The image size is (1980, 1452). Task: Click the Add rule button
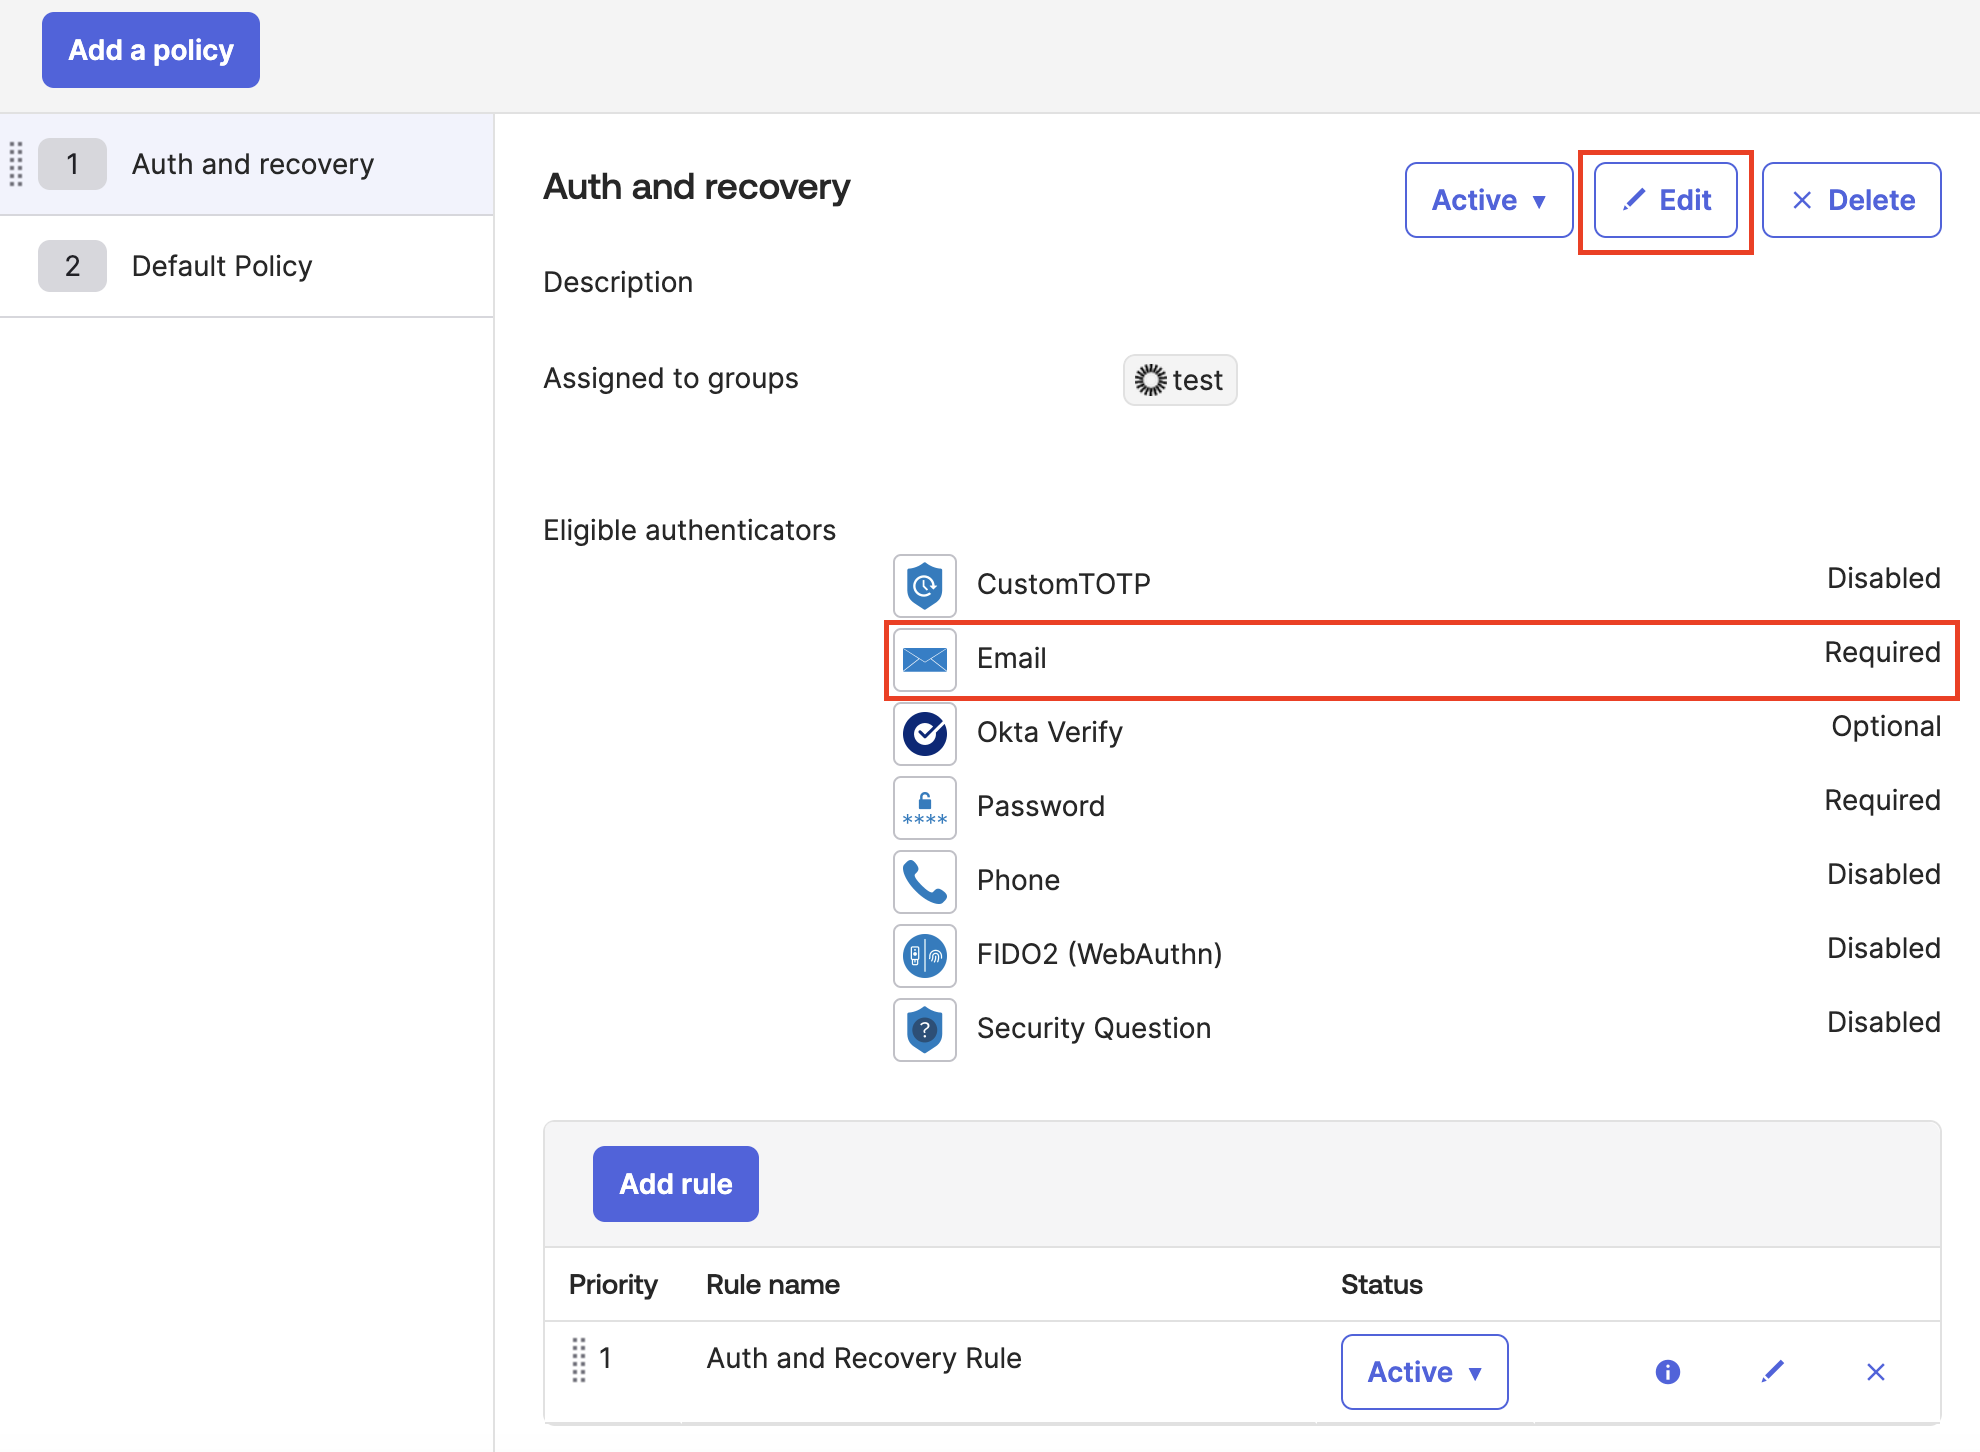pyautogui.click(x=675, y=1183)
